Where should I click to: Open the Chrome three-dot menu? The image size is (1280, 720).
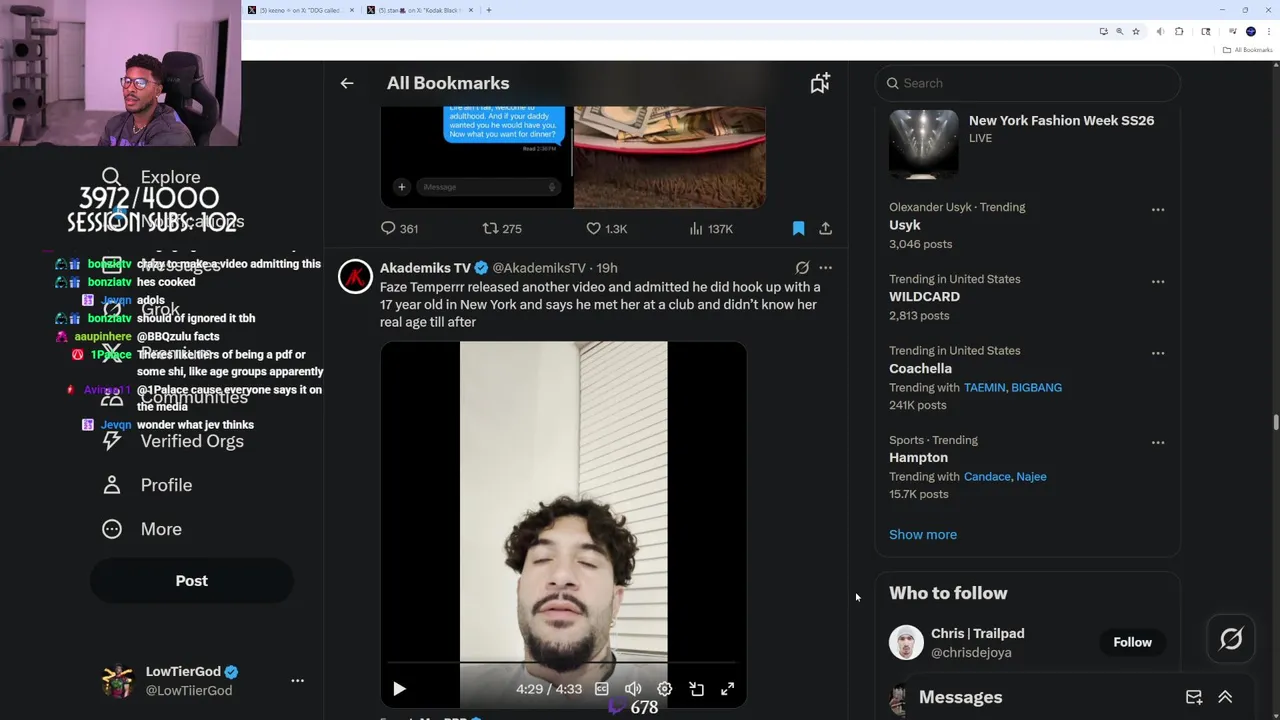1267,31
